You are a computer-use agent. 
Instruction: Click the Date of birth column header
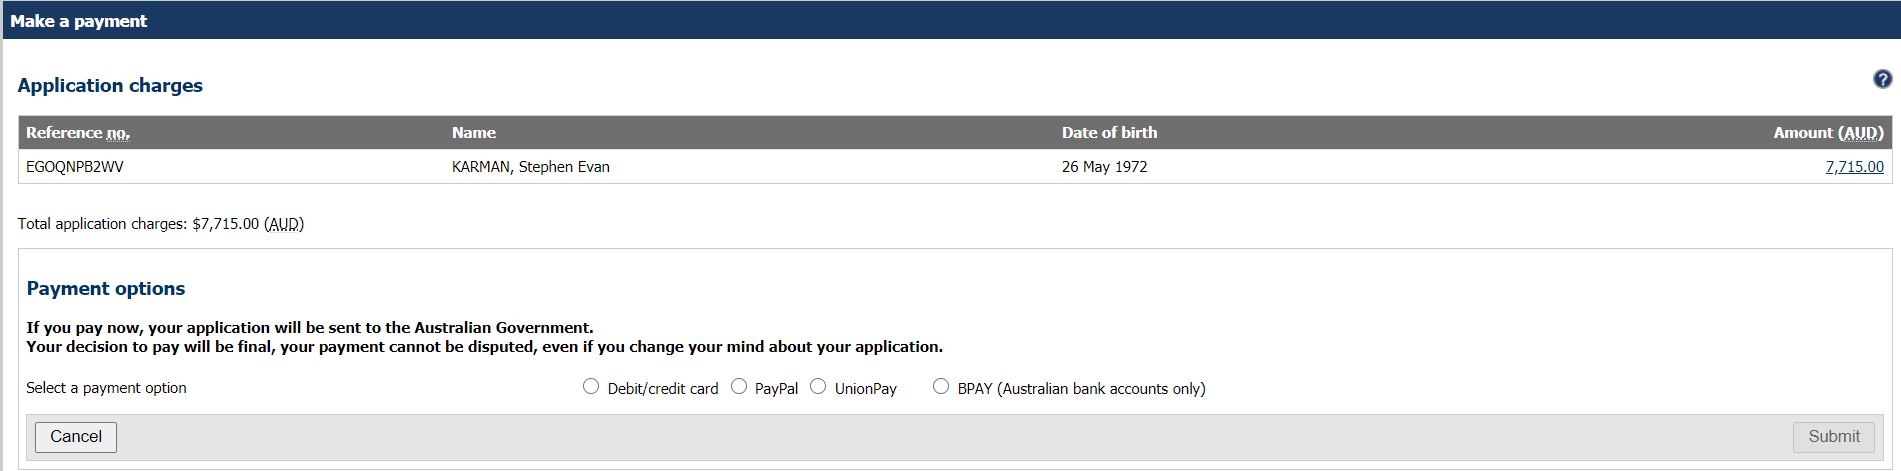click(x=1109, y=133)
